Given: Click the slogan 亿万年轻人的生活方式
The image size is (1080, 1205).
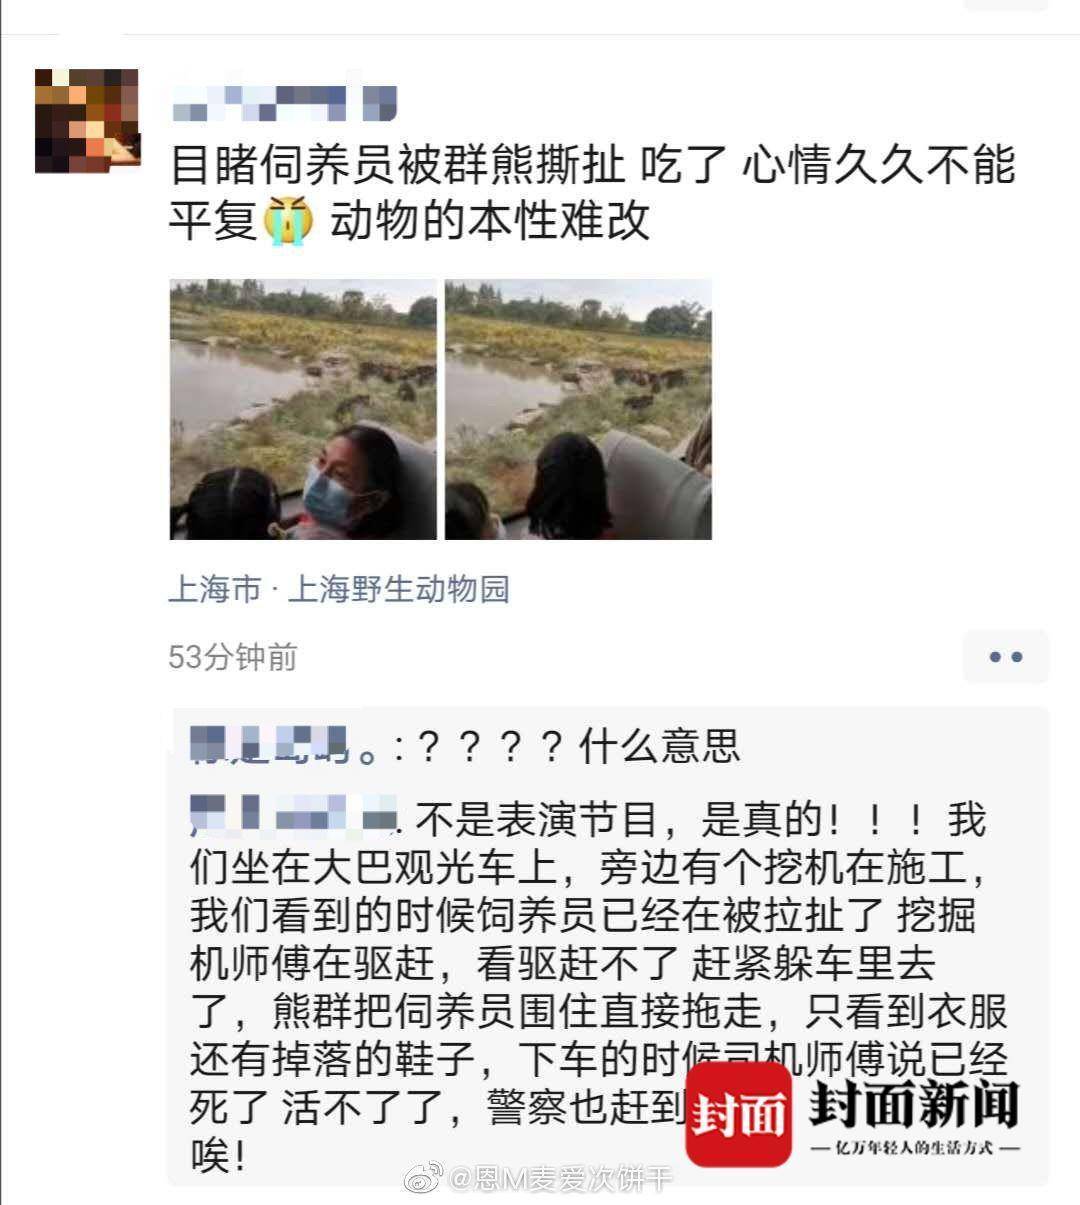Looking at the screenshot, I should point(914,1148).
